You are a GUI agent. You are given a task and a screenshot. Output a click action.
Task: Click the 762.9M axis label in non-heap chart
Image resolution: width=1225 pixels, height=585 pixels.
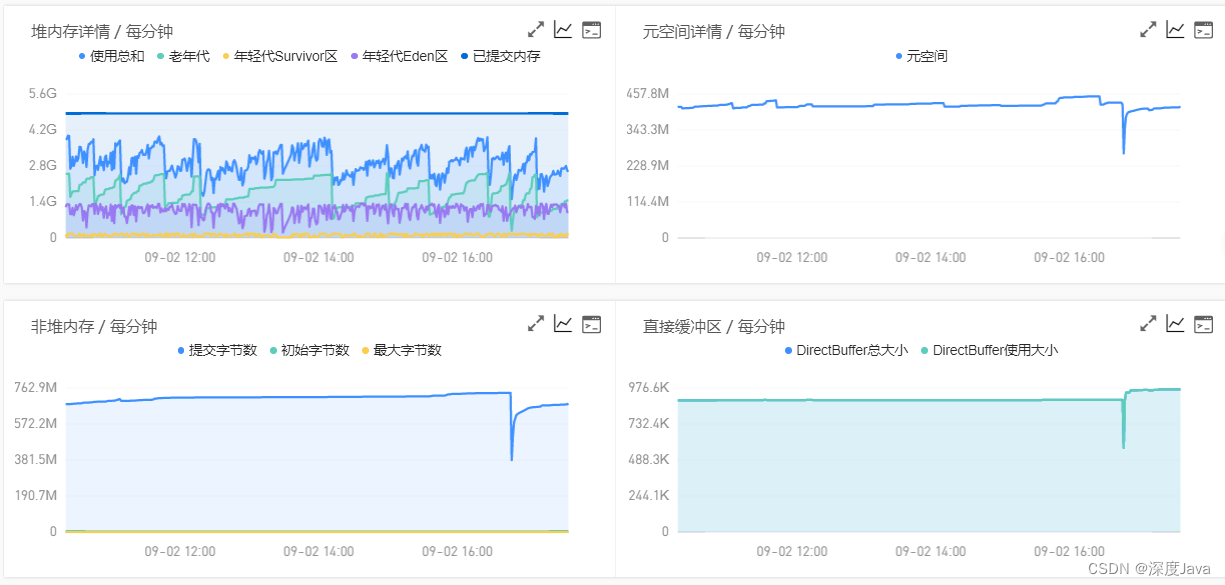click(x=35, y=387)
